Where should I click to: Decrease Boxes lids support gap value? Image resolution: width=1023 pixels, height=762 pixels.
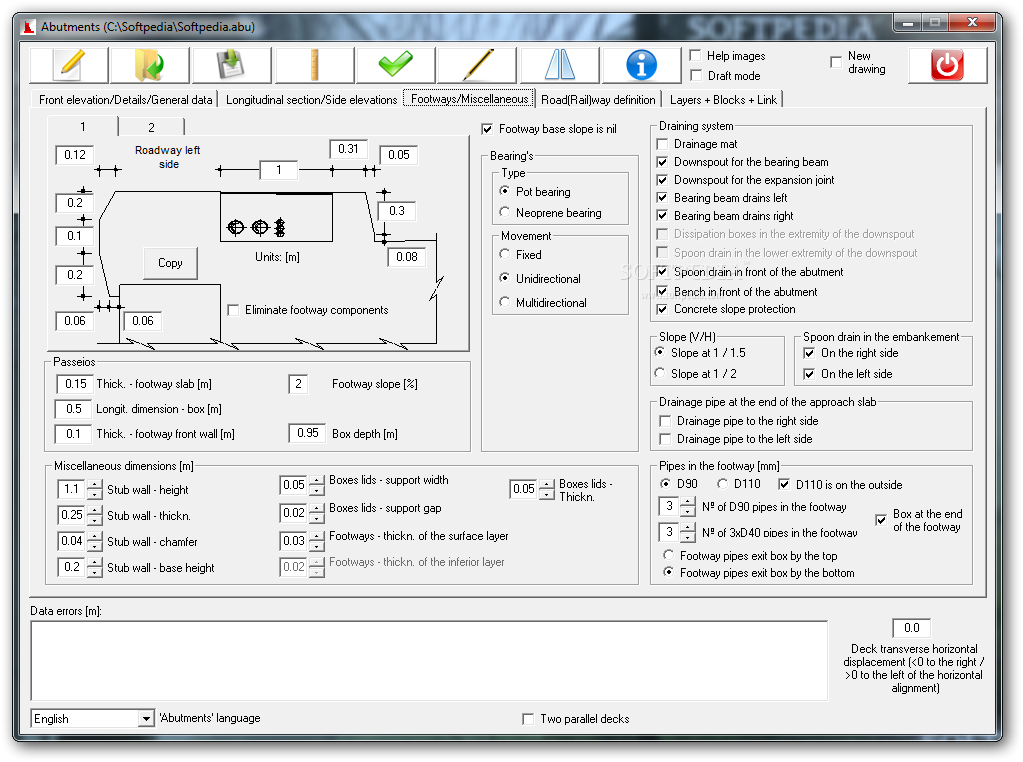coord(317,518)
